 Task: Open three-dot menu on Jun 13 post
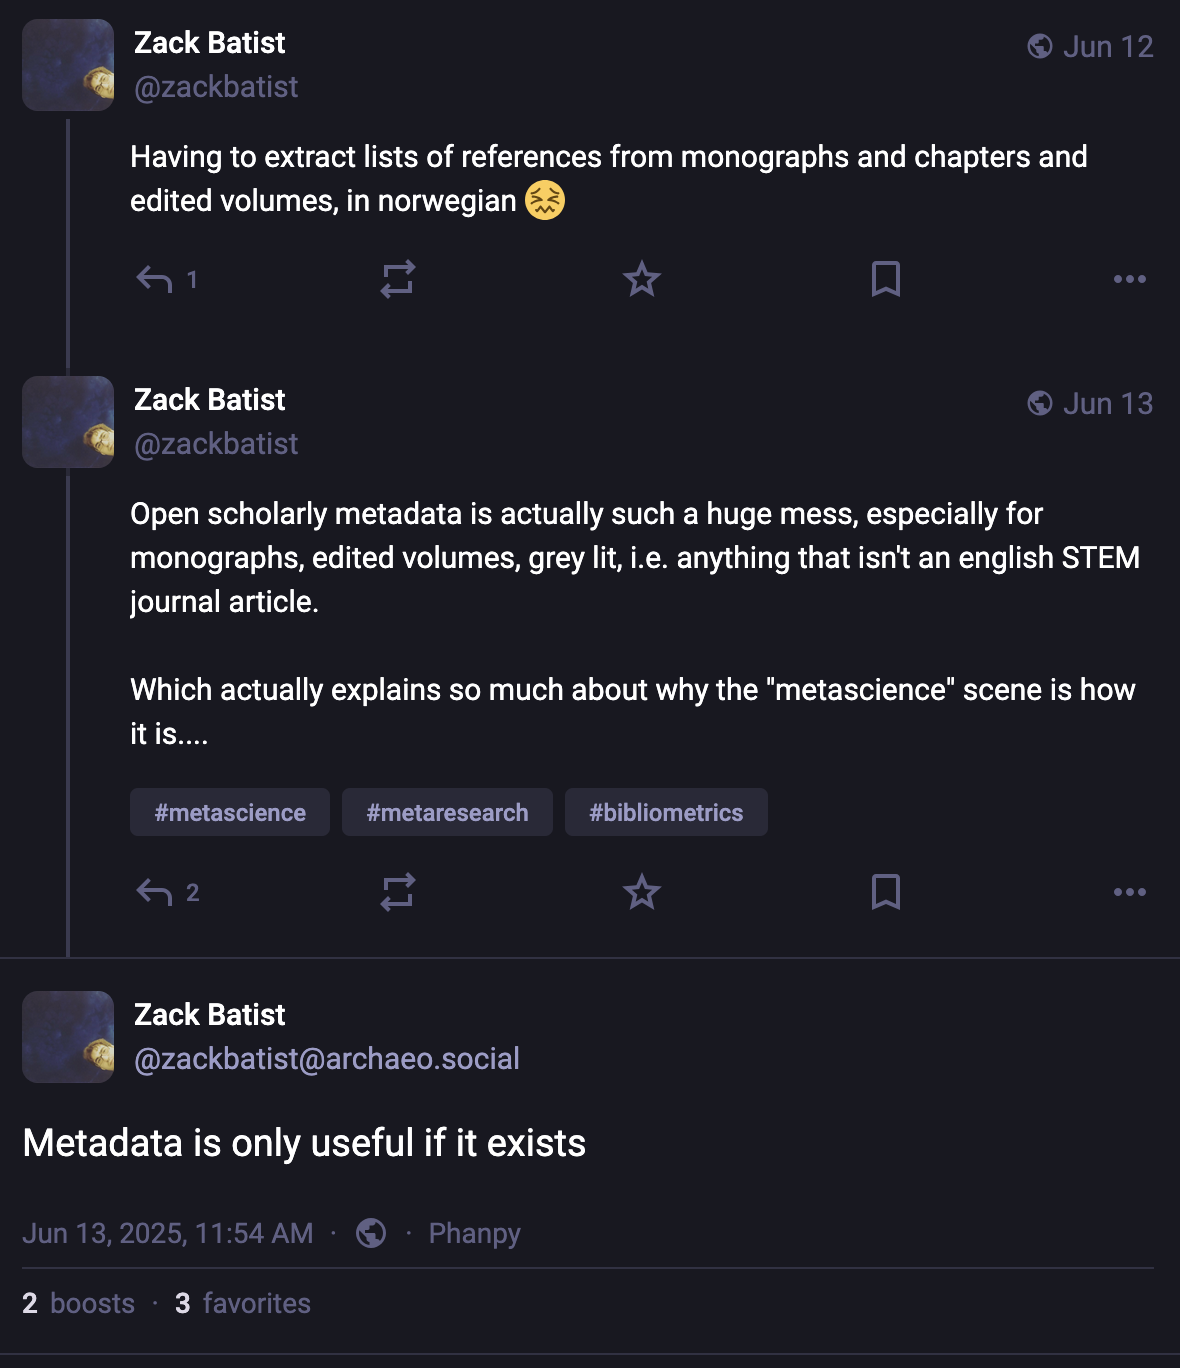pos(1130,892)
